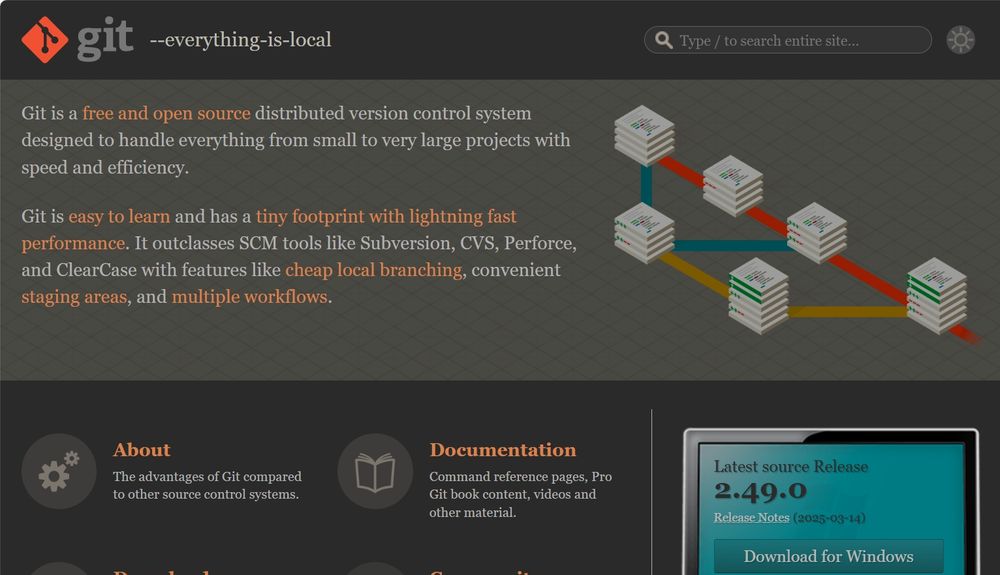Click the 'Latest source Release' label
The width and height of the screenshot is (1000, 575).
791,467
